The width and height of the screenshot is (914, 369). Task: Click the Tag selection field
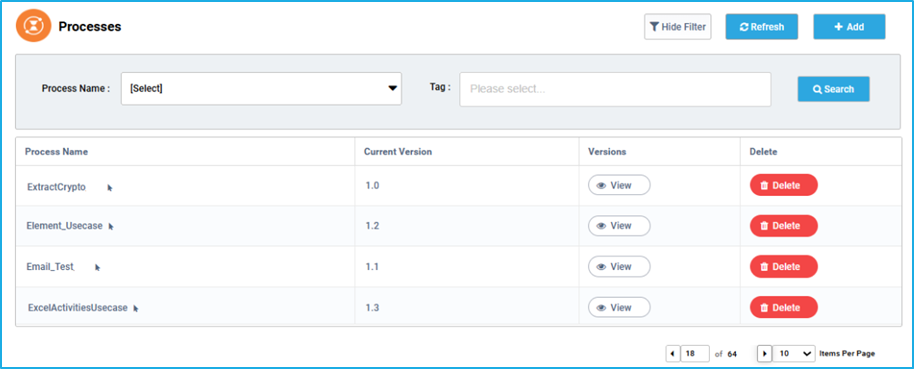pyautogui.click(x=615, y=89)
